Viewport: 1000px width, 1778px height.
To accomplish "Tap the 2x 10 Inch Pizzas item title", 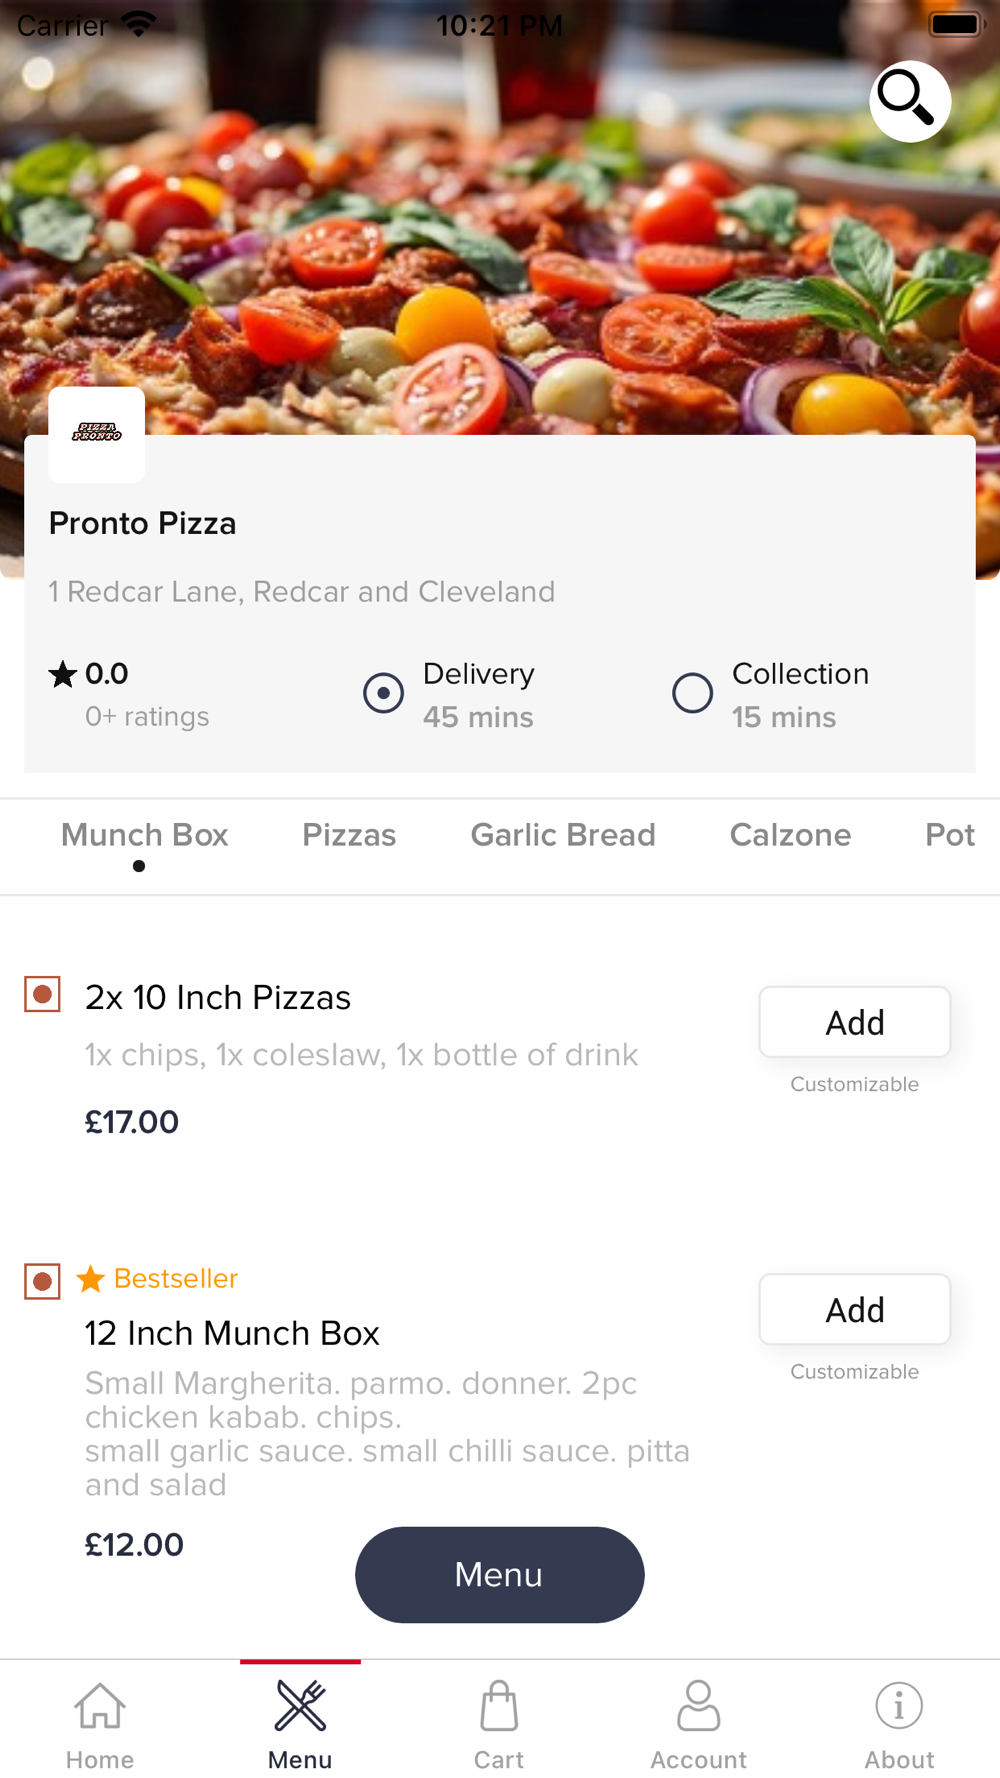I will pos(218,998).
